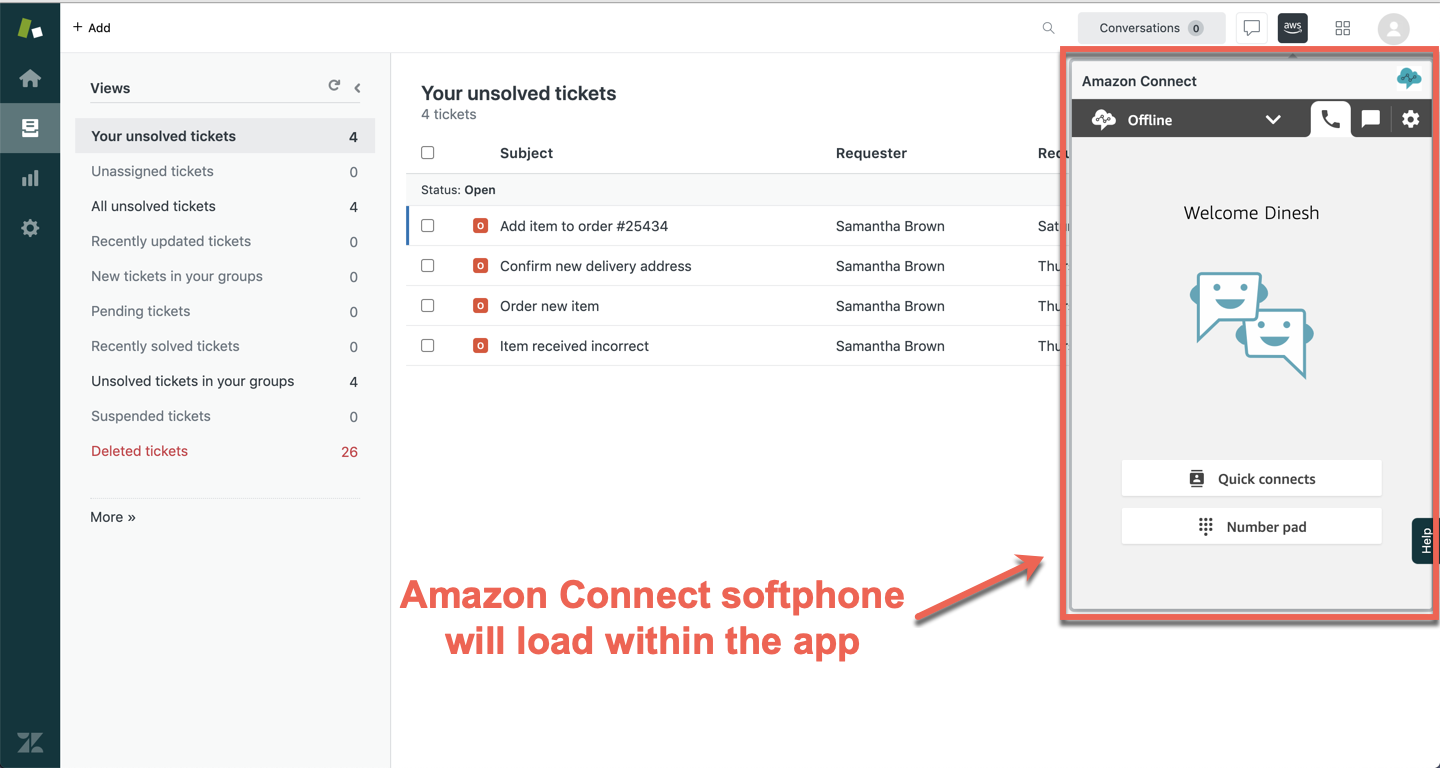Expand More views link

pyautogui.click(x=113, y=517)
